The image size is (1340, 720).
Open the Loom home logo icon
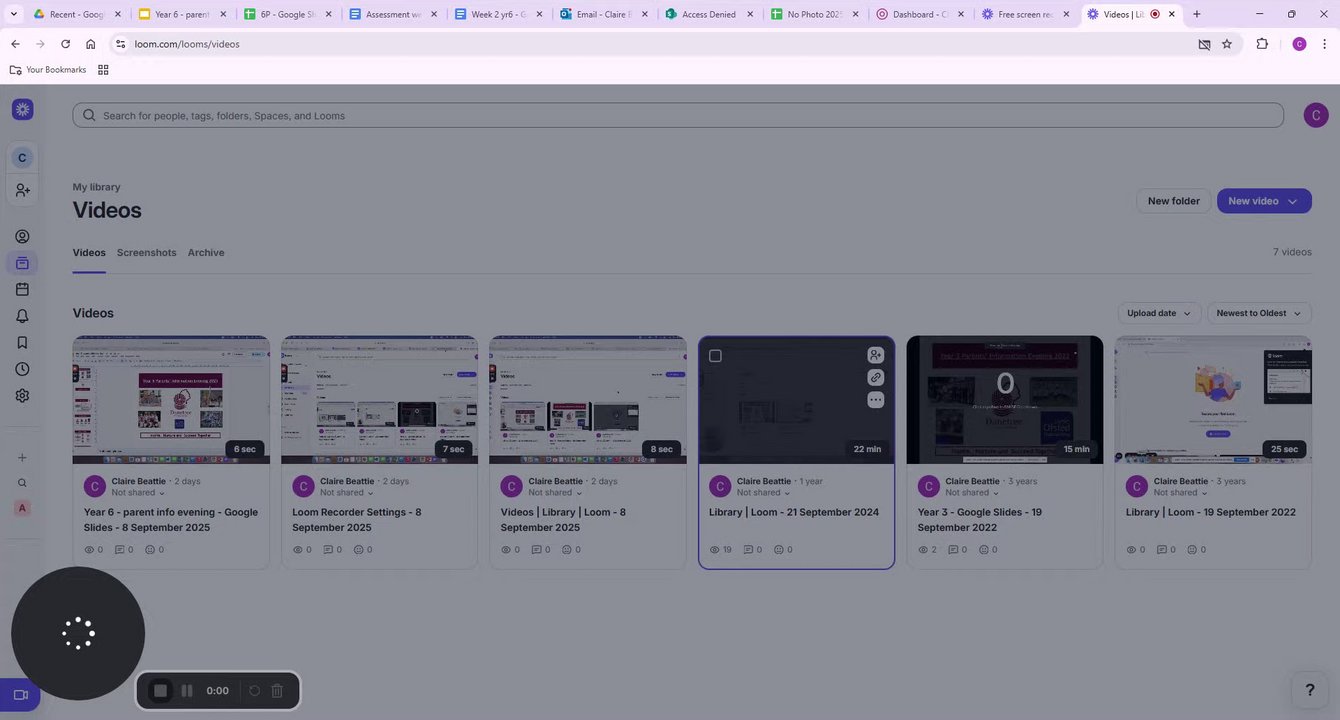22,109
